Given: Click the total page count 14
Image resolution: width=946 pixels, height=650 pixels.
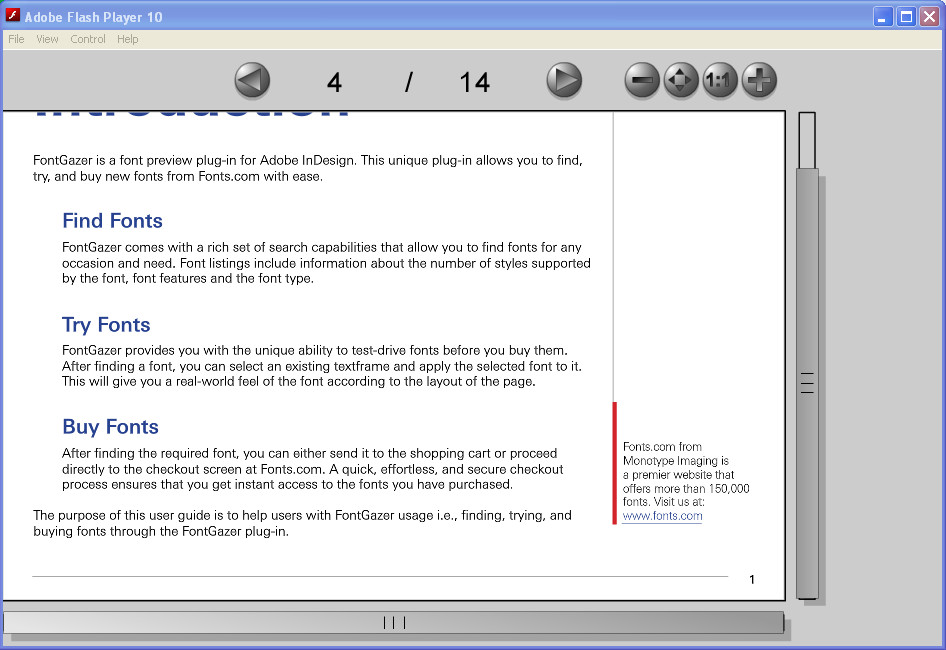Looking at the screenshot, I should 474,83.
